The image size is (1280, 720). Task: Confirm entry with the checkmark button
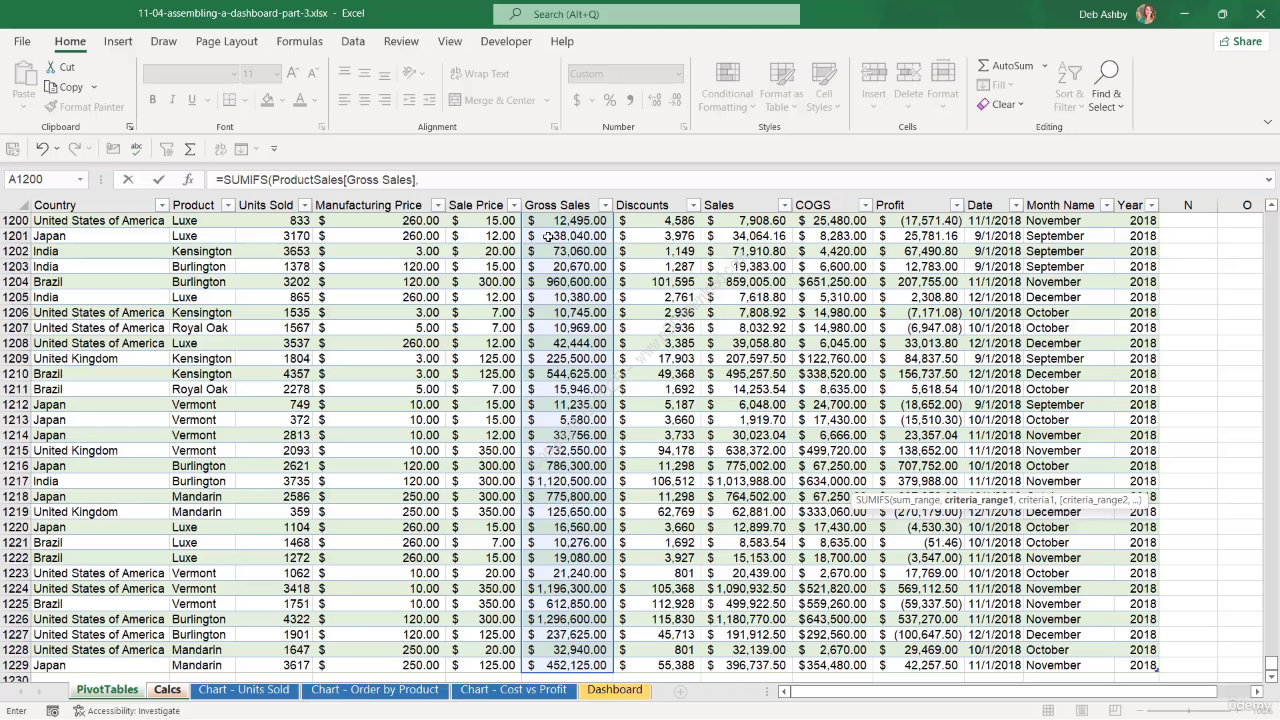[158, 179]
